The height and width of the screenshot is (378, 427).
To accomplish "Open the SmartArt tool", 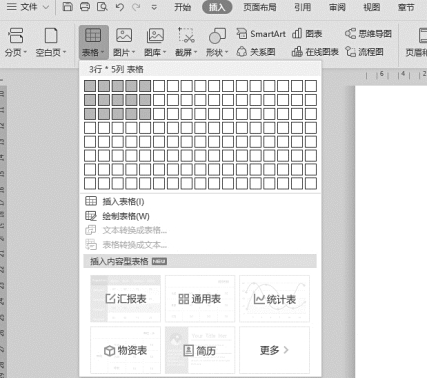I will point(261,34).
